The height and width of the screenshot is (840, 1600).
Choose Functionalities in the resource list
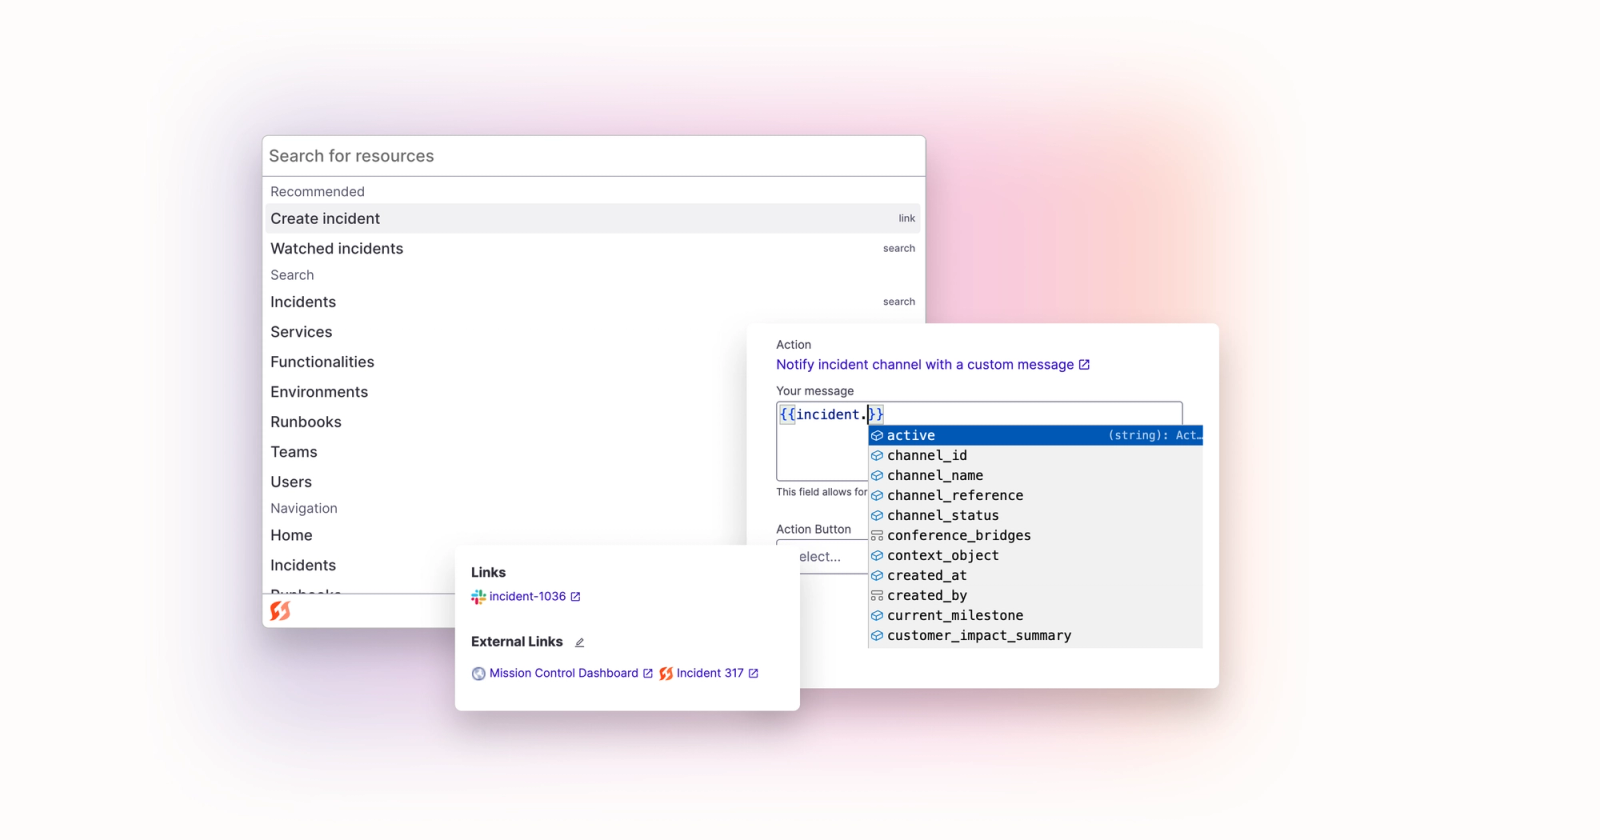click(322, 362)
